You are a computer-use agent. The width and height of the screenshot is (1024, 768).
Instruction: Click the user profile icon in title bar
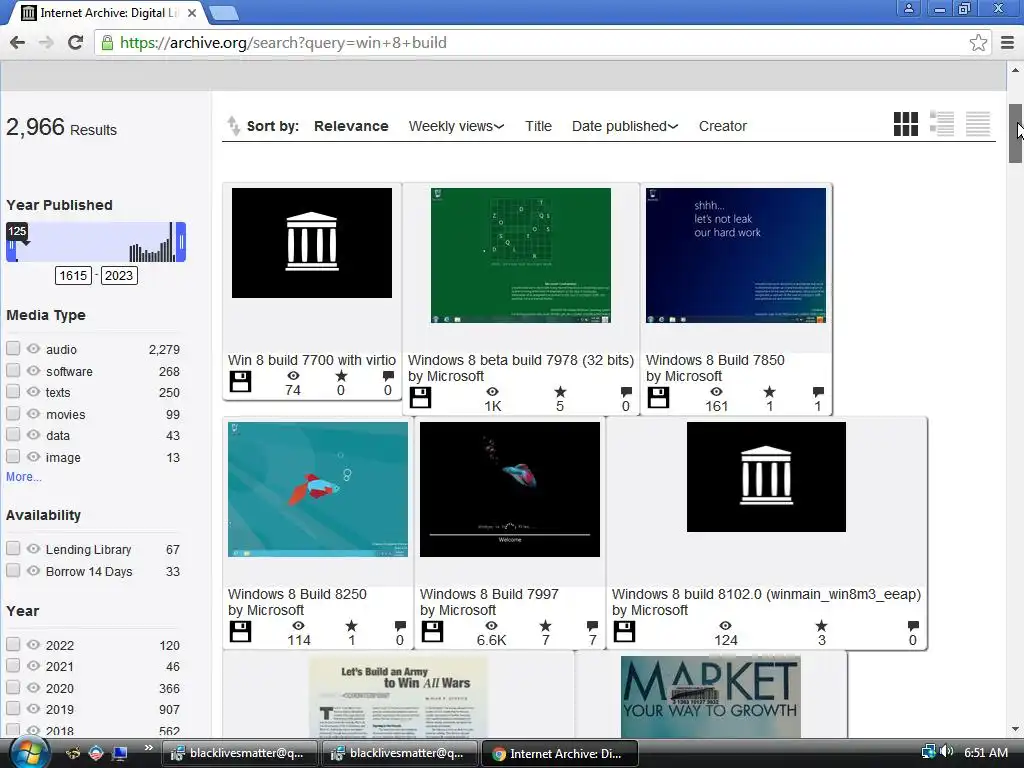click(x=908, y=8)
